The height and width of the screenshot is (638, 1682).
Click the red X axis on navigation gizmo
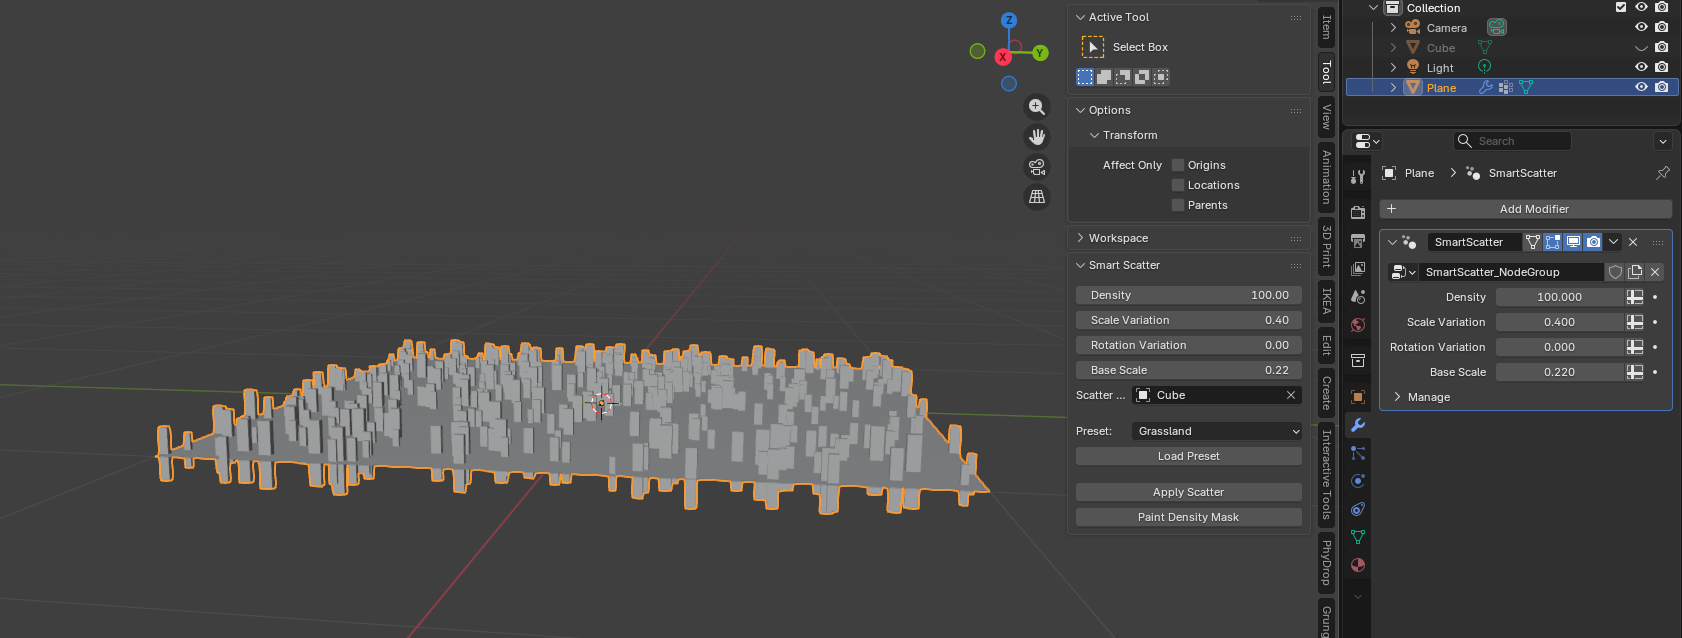(1003, 57)
